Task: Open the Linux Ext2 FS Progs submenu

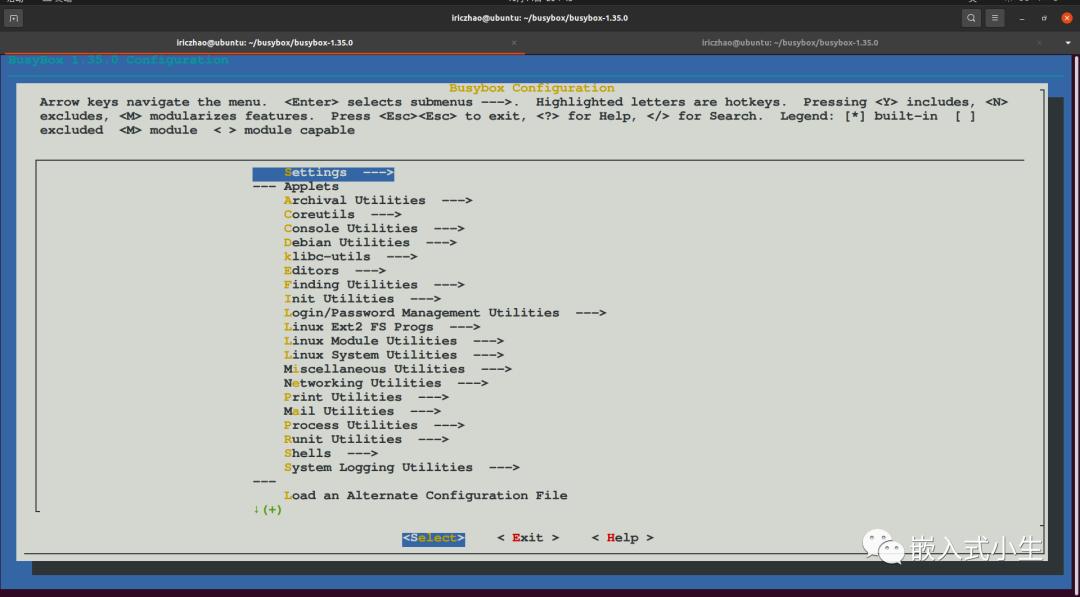Action: 382,327
